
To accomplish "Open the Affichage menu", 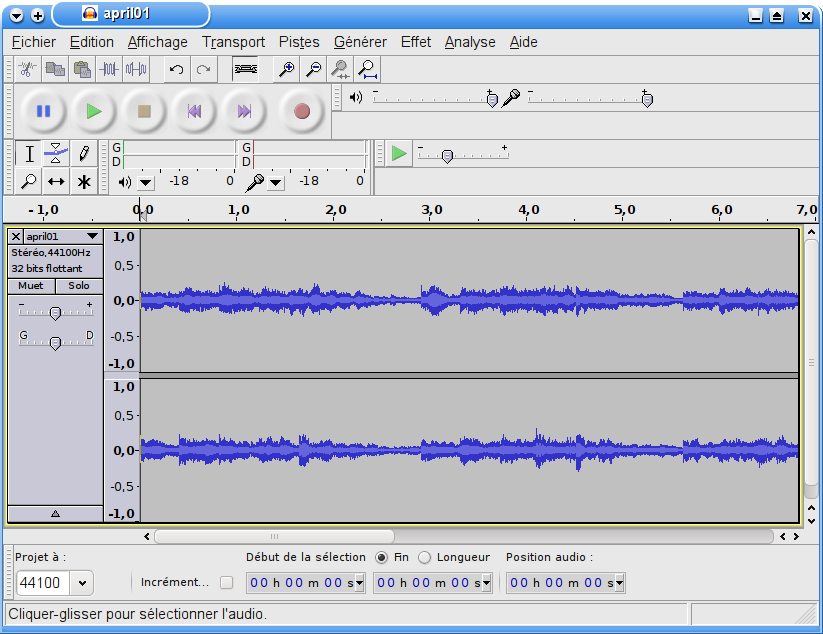I will coord(157,42).
